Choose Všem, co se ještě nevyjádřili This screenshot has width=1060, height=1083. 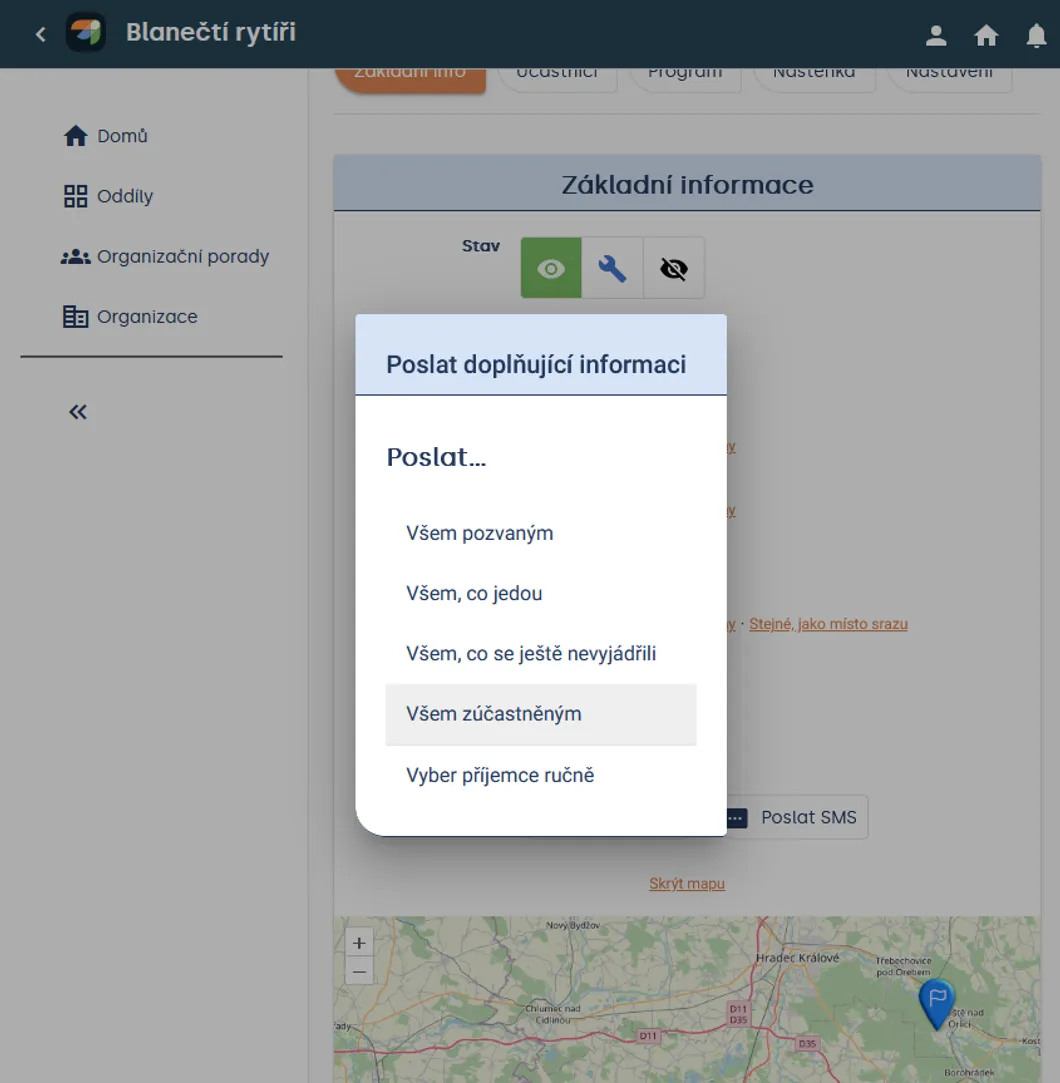(x=541, y=653)
